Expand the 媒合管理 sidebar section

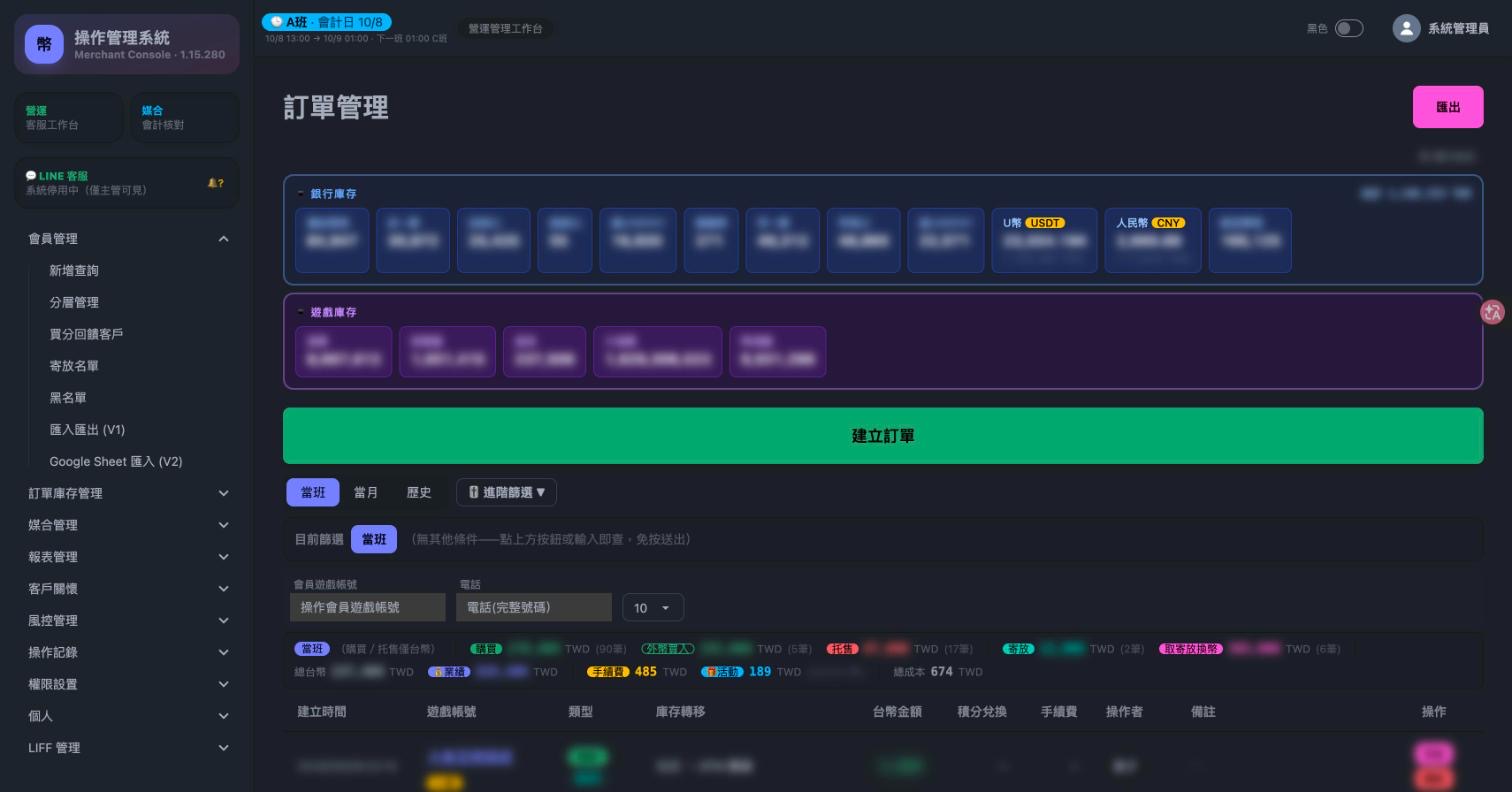(128, 525)
